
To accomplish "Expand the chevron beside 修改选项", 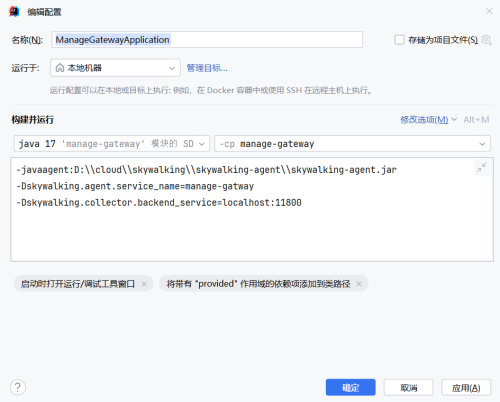I will click(x=454, y=119).
